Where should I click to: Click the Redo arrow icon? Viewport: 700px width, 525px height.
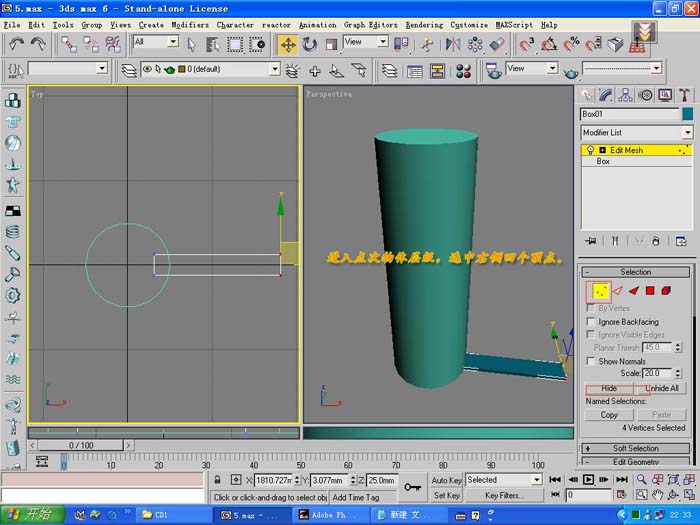pos(38,44)
